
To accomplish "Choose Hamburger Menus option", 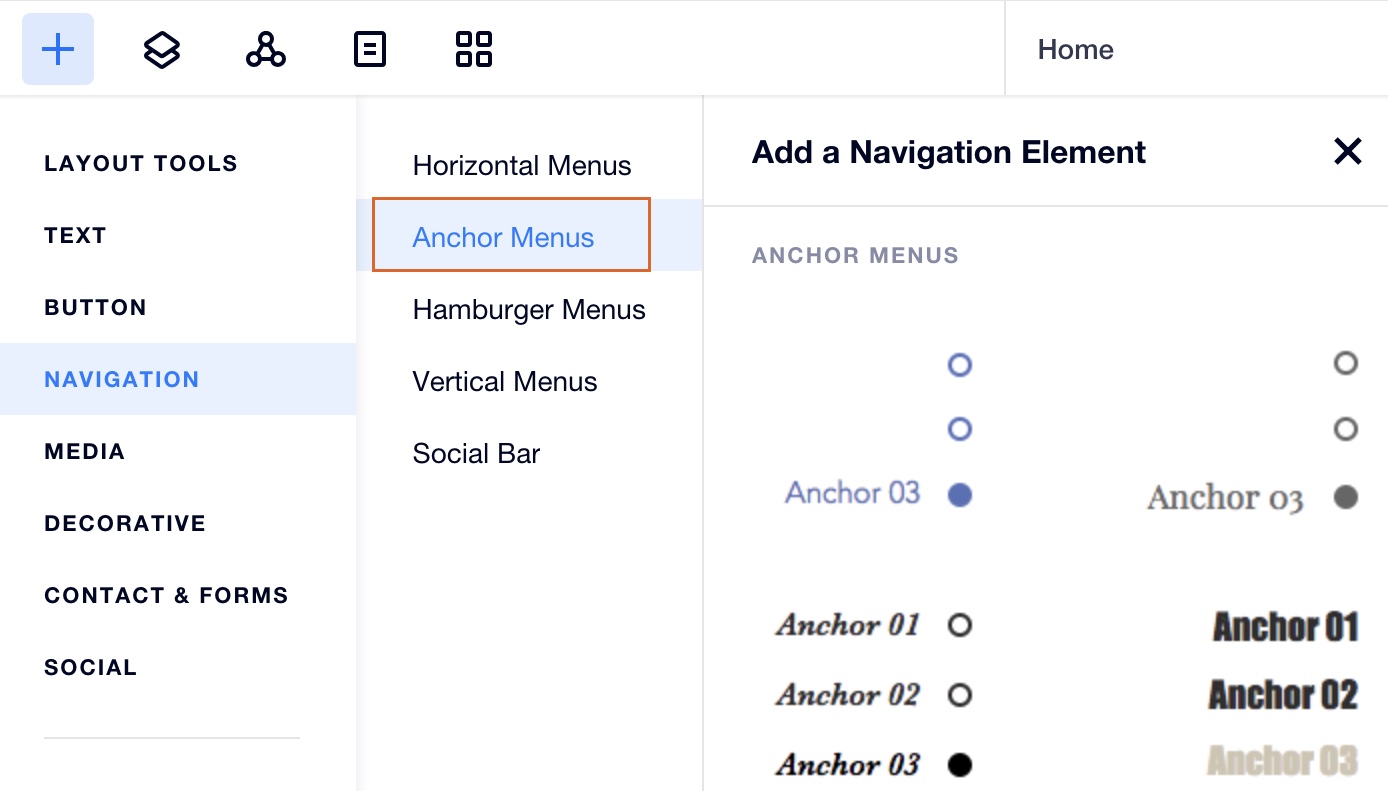I will (529, 309).
